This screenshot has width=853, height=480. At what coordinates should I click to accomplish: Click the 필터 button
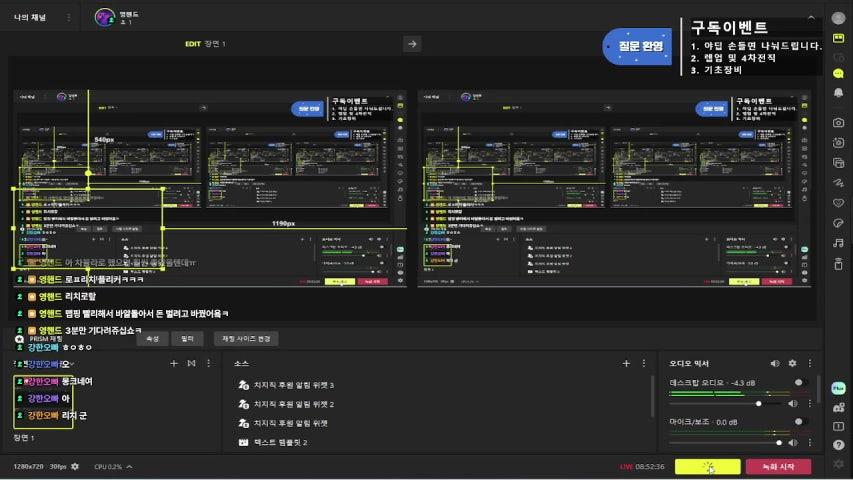[188, 339]
